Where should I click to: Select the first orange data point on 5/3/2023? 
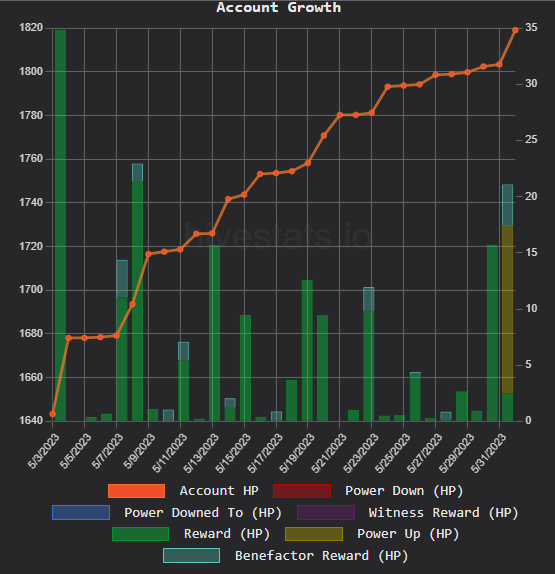(52, 414)
